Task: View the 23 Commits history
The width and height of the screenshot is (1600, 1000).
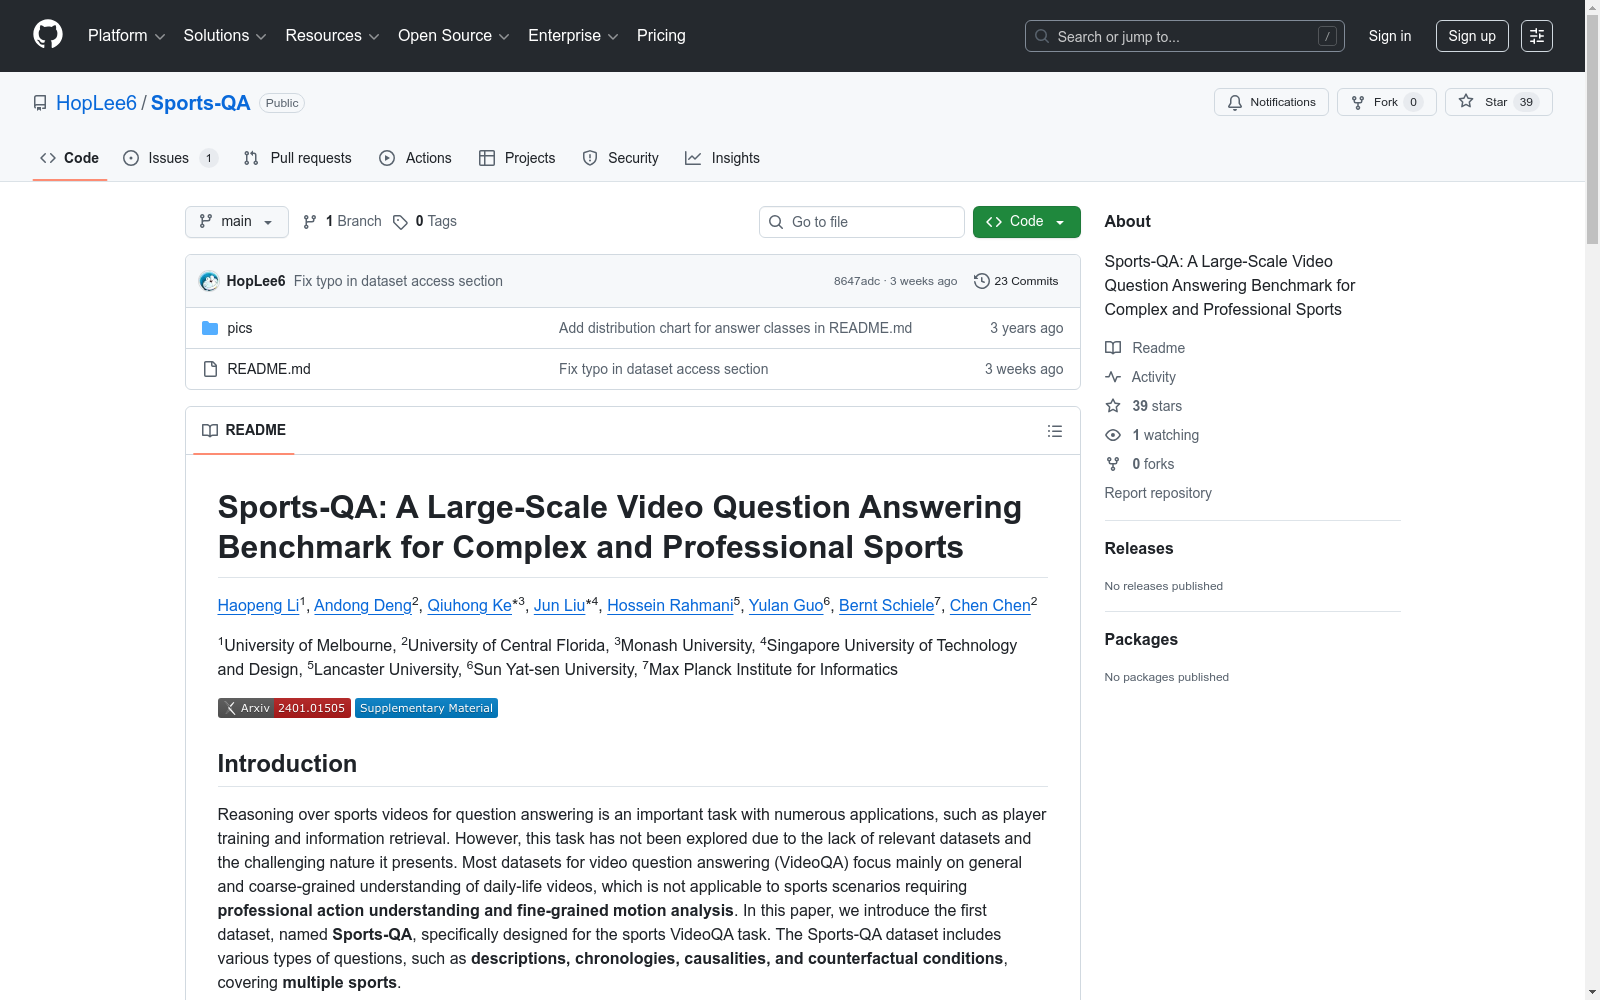Action: [1016, 281]
